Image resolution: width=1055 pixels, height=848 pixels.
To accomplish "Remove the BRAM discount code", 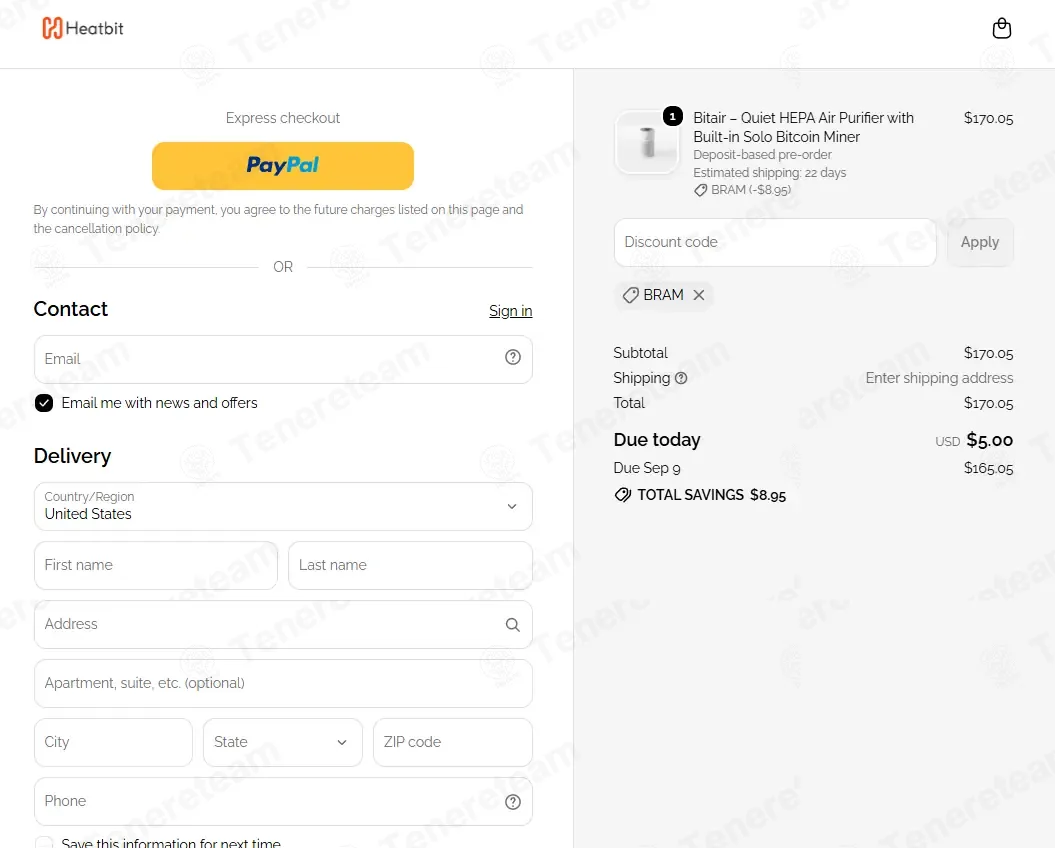I will (699, 295).
